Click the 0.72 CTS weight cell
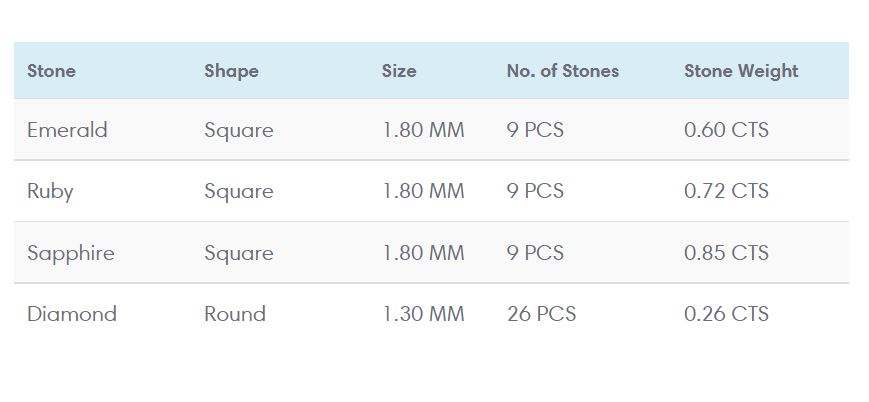 coord(726,191)
